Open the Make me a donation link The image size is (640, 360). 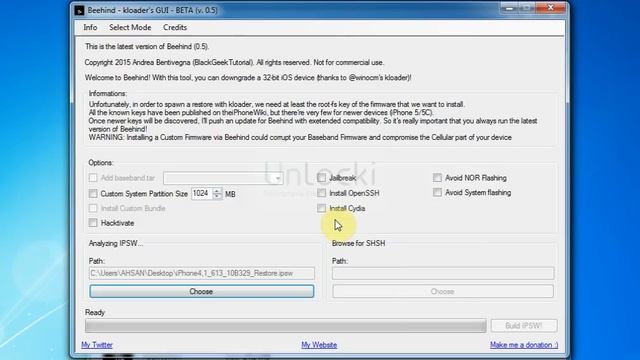(524, 345)
